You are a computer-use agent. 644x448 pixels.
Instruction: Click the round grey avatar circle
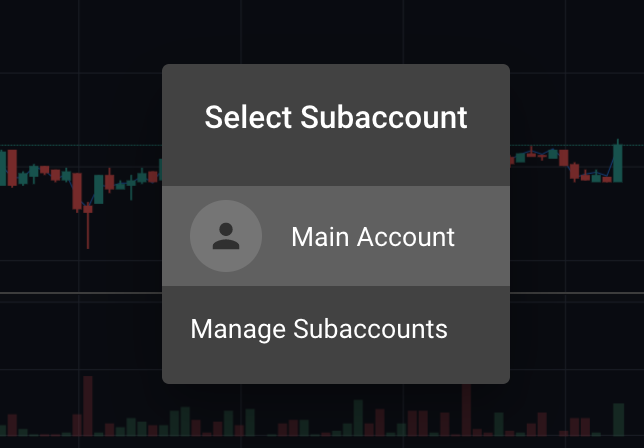tap(226, 236)
